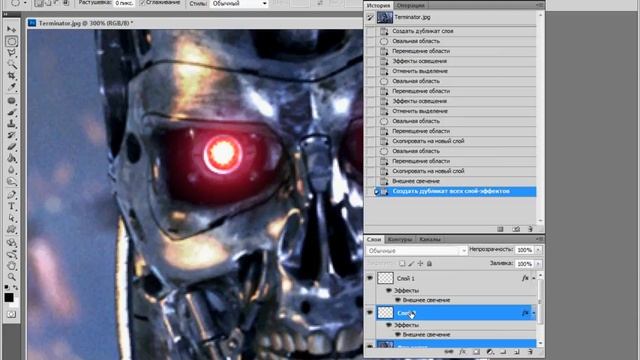Select the Shape tool
Screen dimensions: 640x360
(x=11, y=229)
